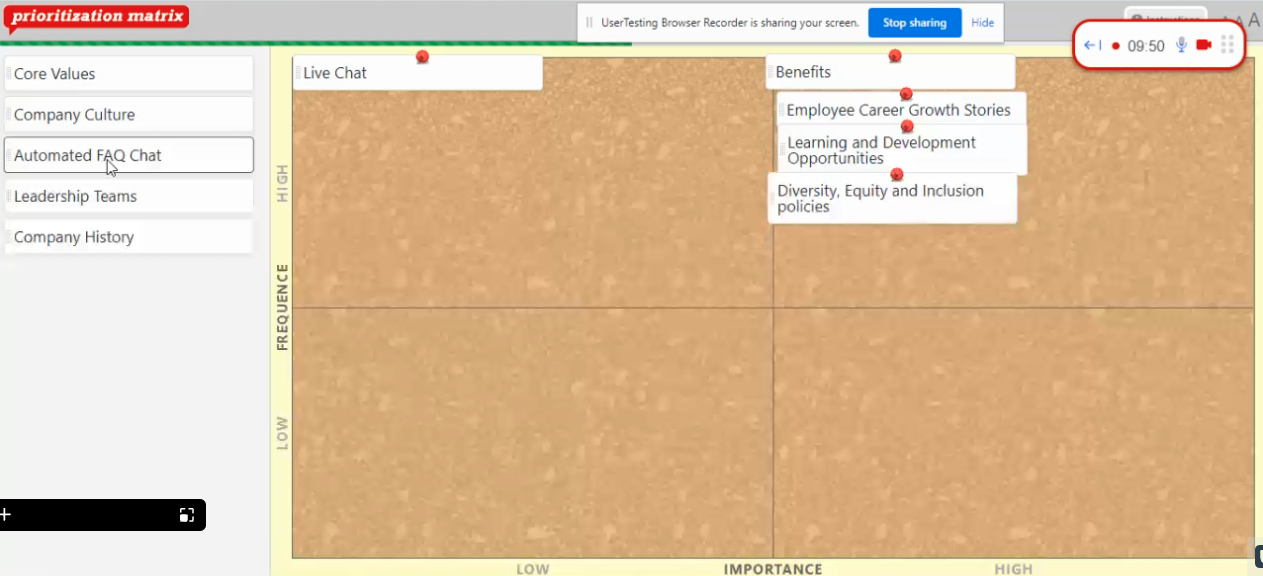Click the Stop sharing button

[914, 22]
